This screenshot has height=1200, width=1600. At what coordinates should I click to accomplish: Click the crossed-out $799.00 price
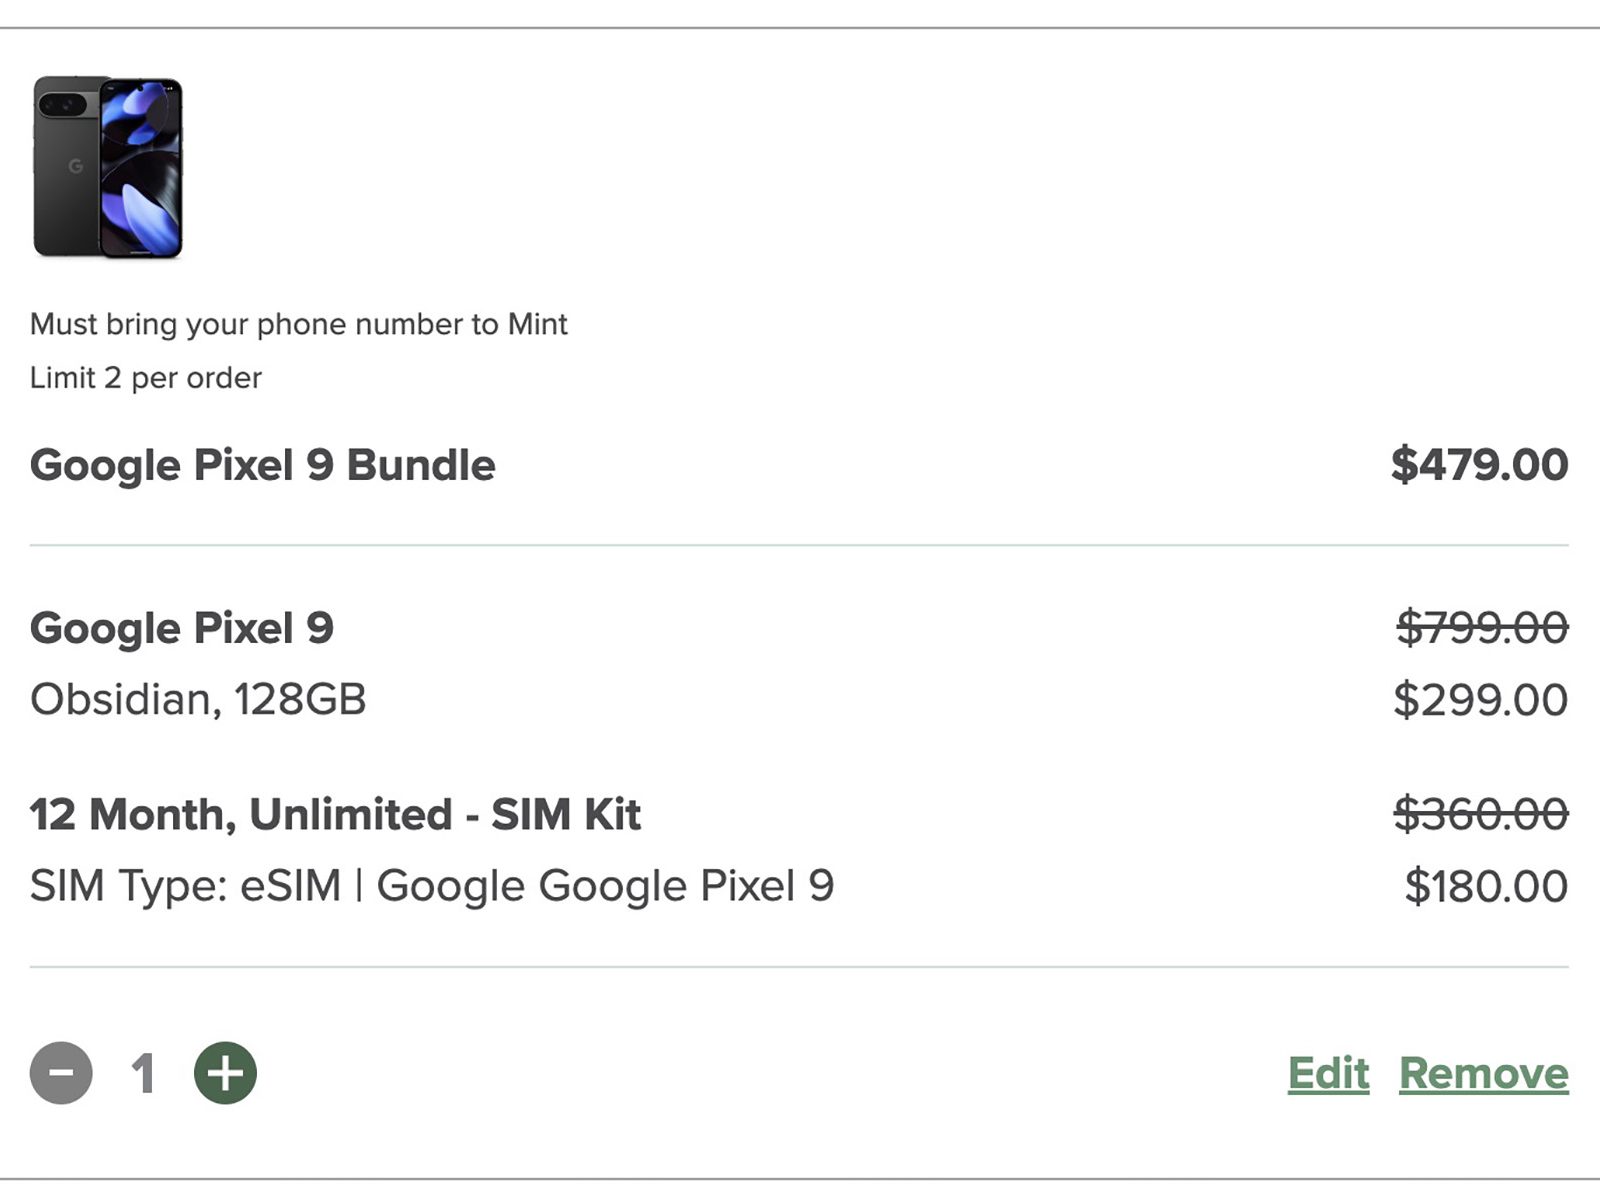(1481, 628)
